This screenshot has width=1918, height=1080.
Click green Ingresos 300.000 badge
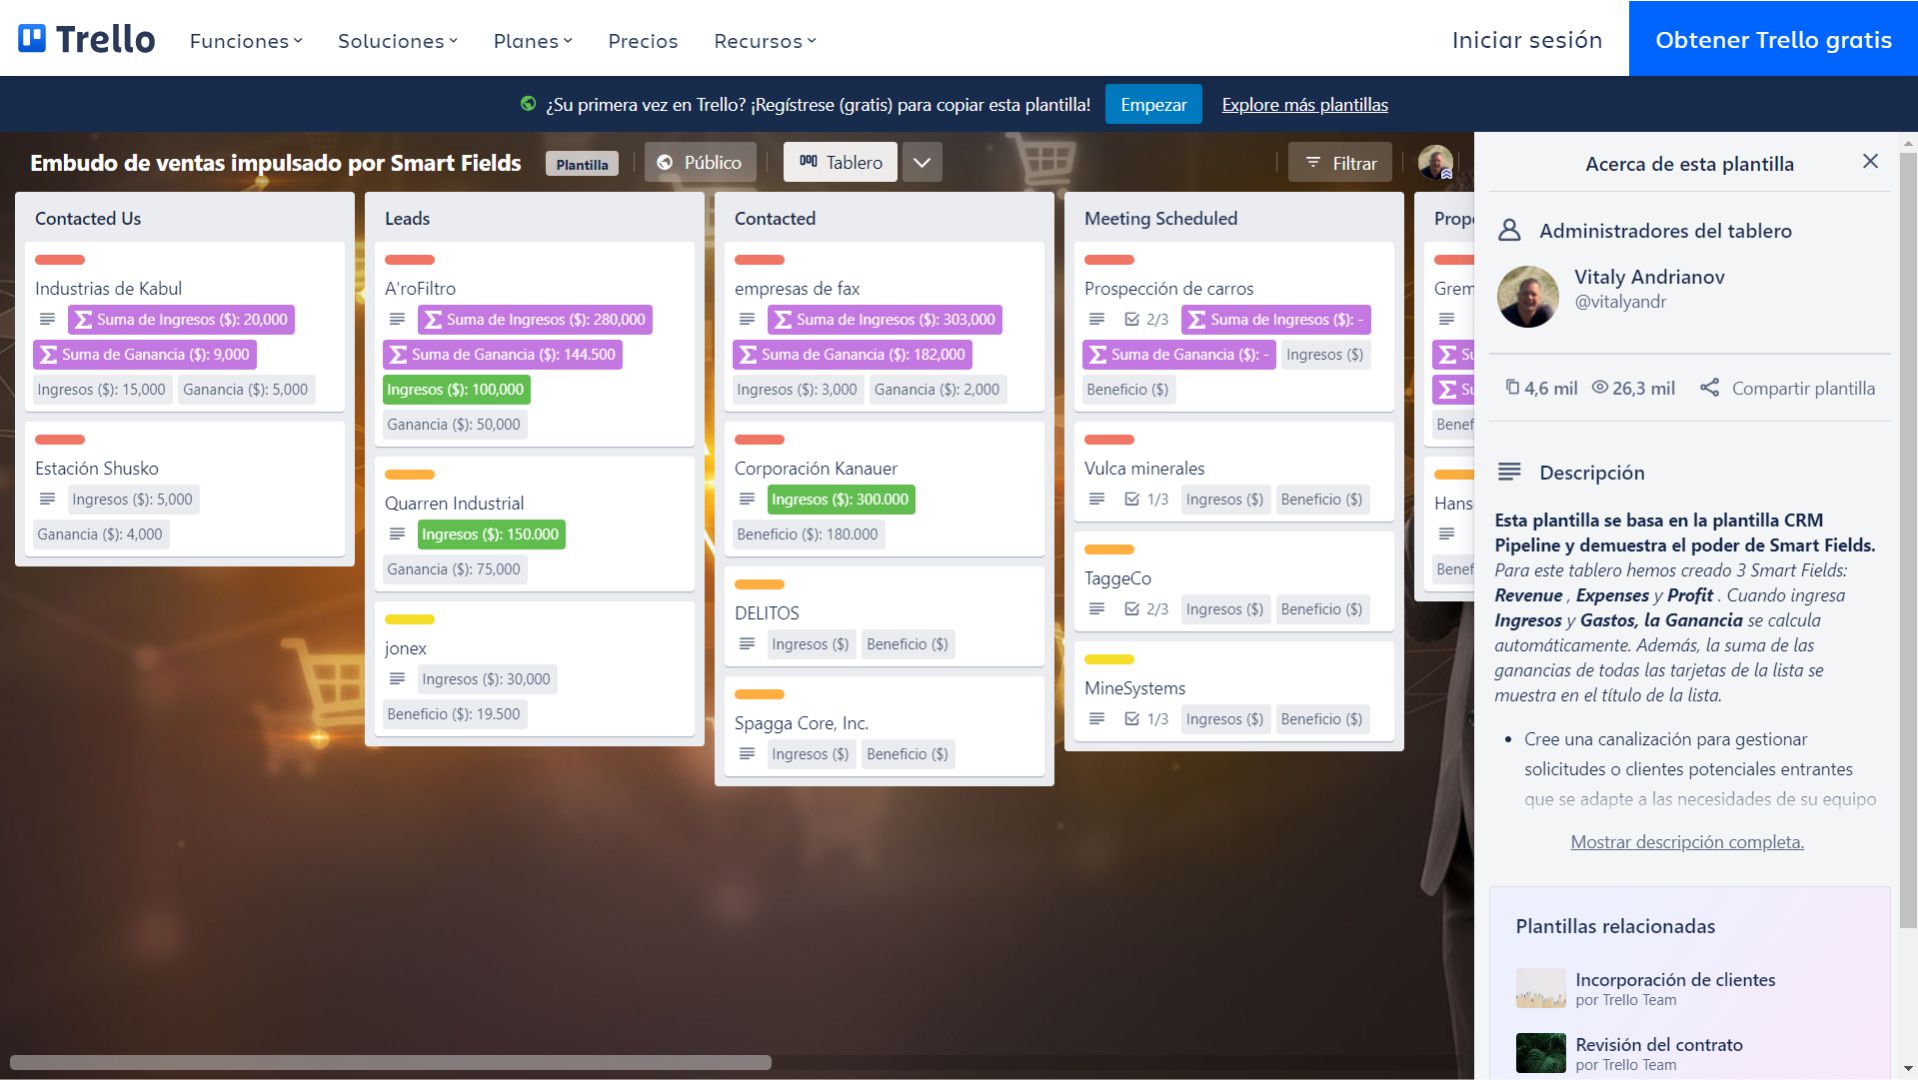click(x=841, y=499)
